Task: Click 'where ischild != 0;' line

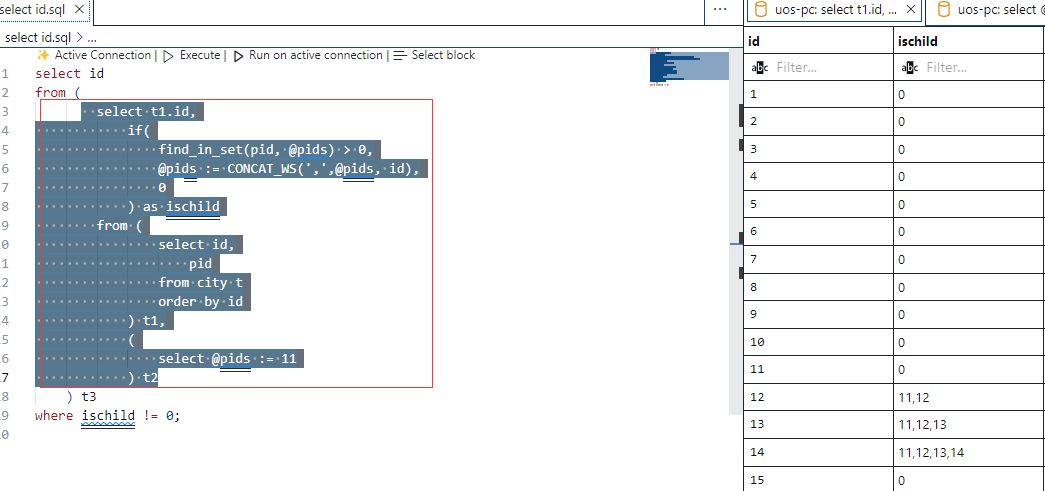Action: tap(108, 416)
